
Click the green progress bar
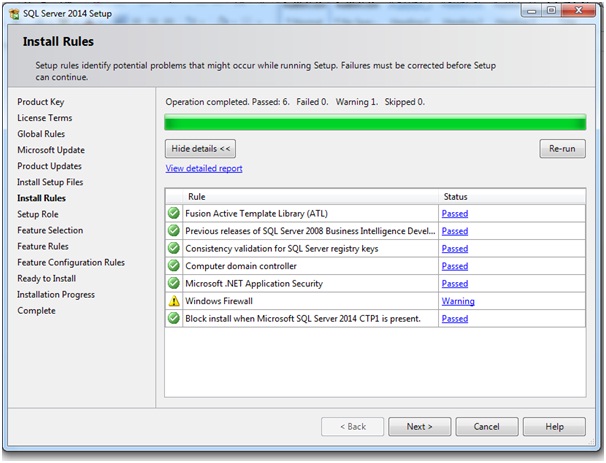[x=375, y=123]
